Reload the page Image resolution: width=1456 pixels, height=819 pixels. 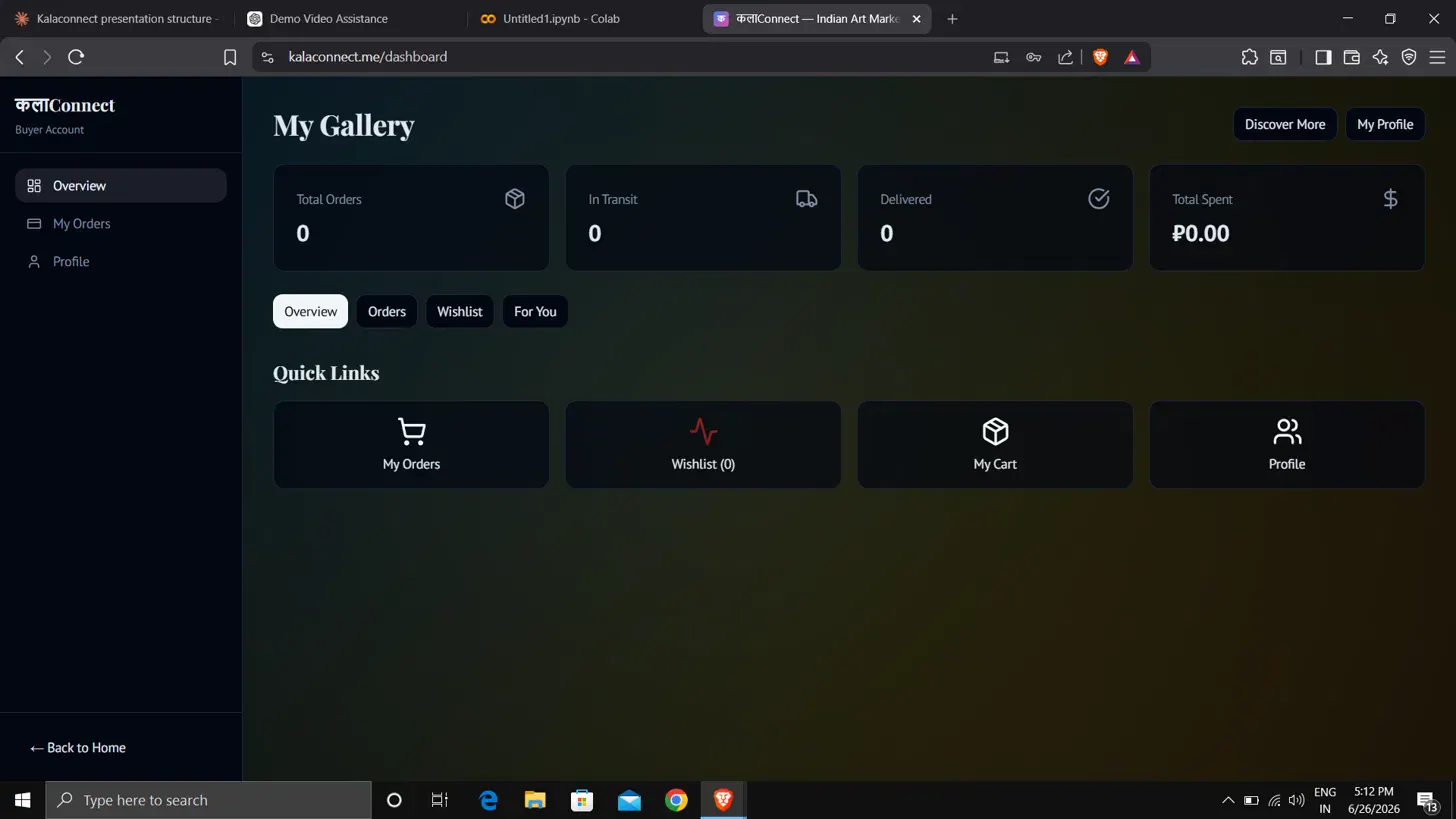click(x=76, y=57)
